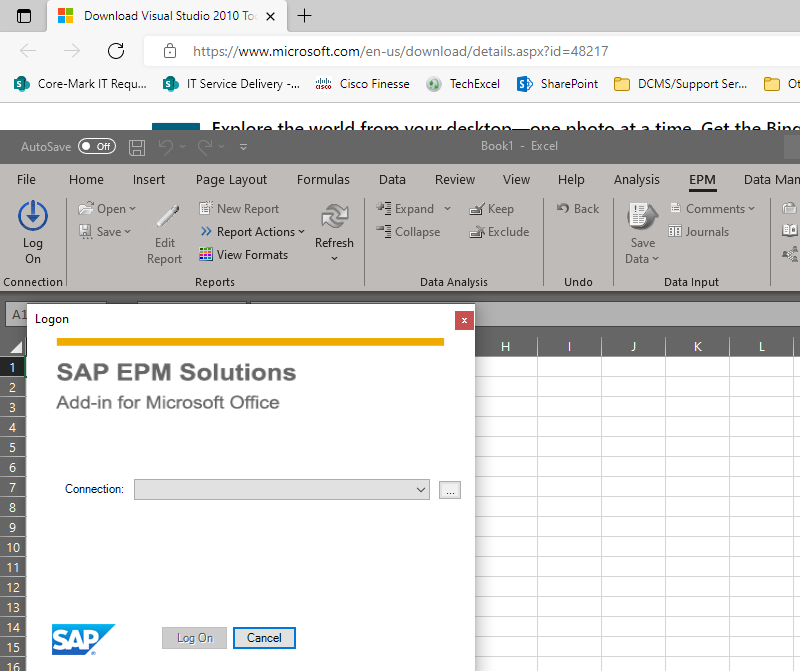Click the Back undo icon
Viewport: 800px width, 671px height.
[x=563, y=208]
